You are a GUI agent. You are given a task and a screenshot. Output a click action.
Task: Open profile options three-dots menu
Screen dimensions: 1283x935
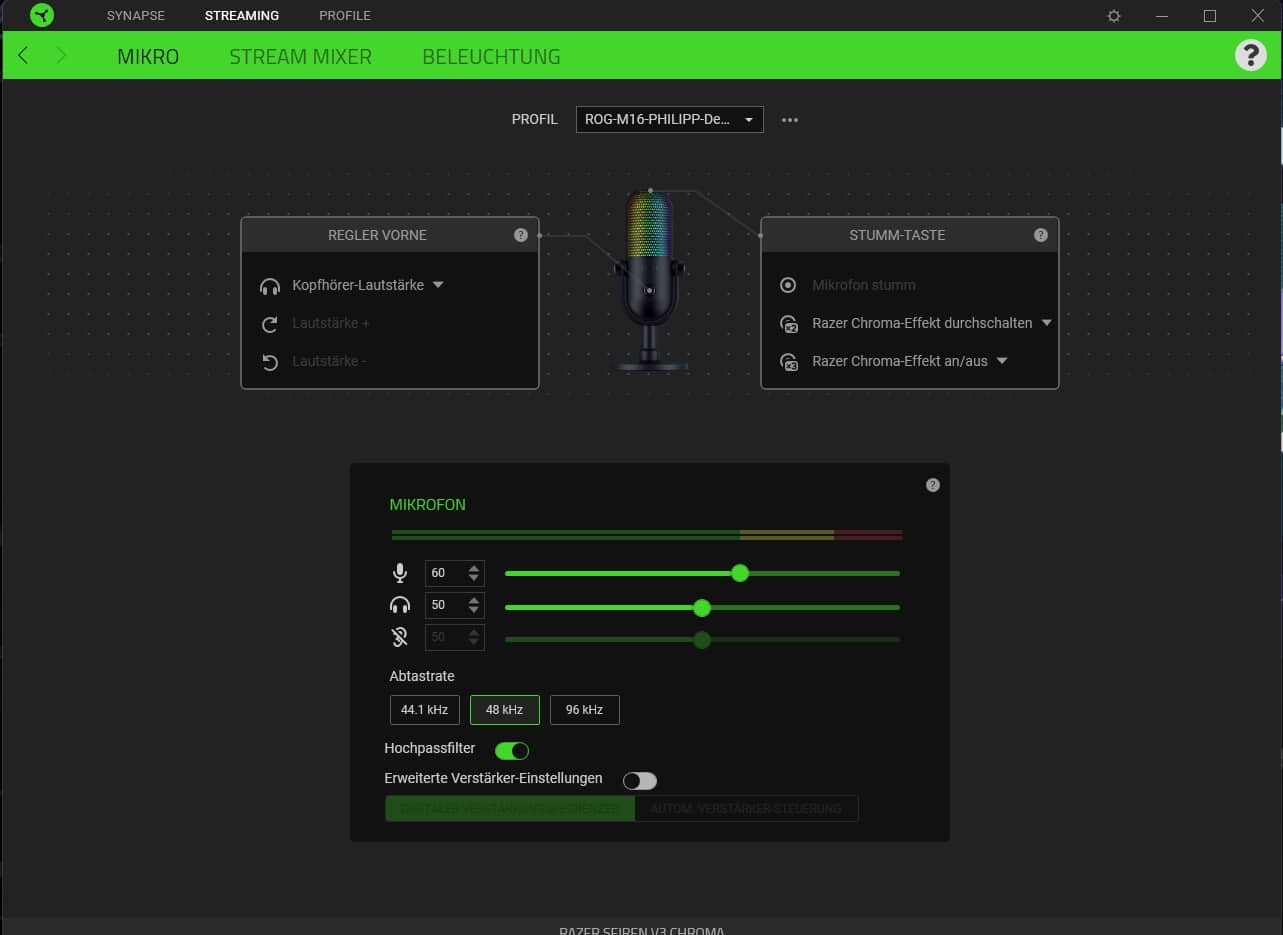(x=790, y=120)
